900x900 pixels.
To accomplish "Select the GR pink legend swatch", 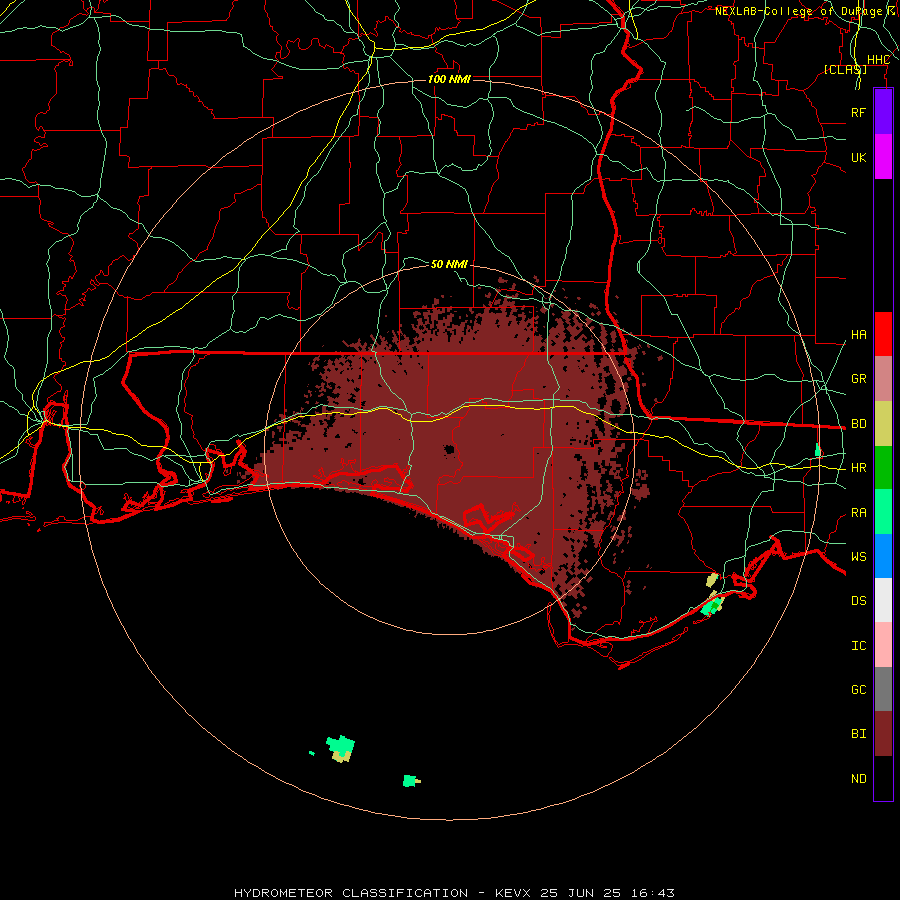I will point(883,379).
